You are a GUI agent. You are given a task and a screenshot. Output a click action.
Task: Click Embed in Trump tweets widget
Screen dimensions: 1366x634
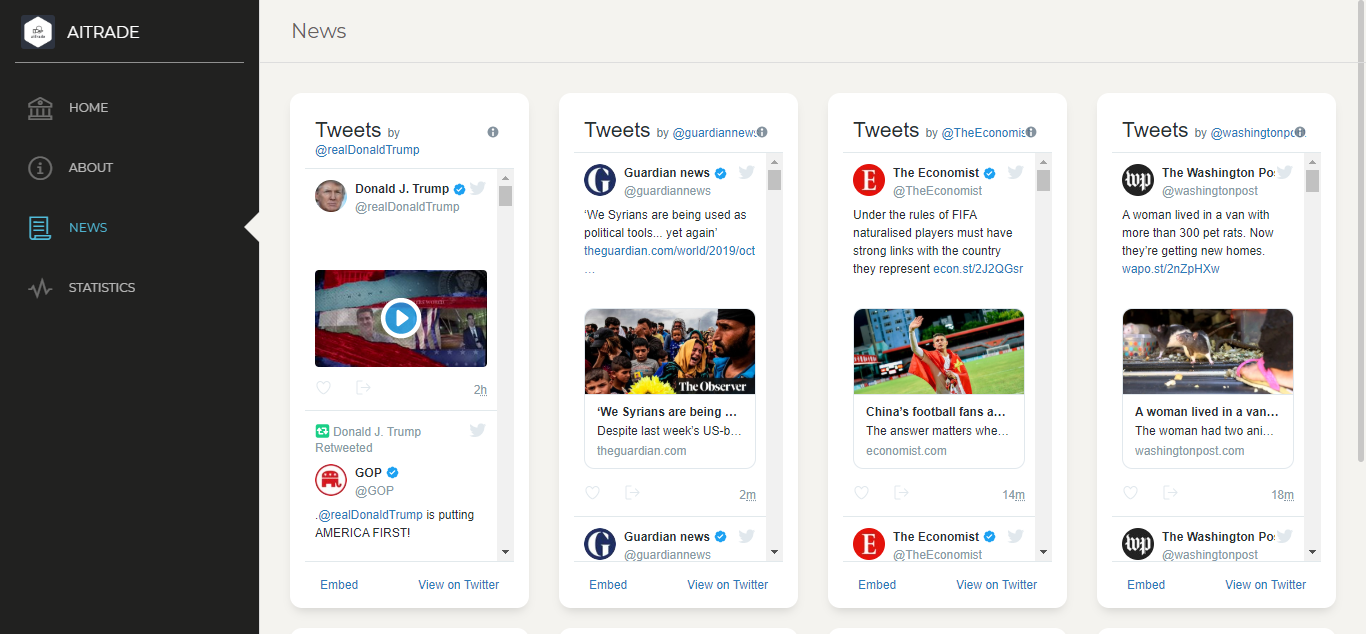(339, 585)
